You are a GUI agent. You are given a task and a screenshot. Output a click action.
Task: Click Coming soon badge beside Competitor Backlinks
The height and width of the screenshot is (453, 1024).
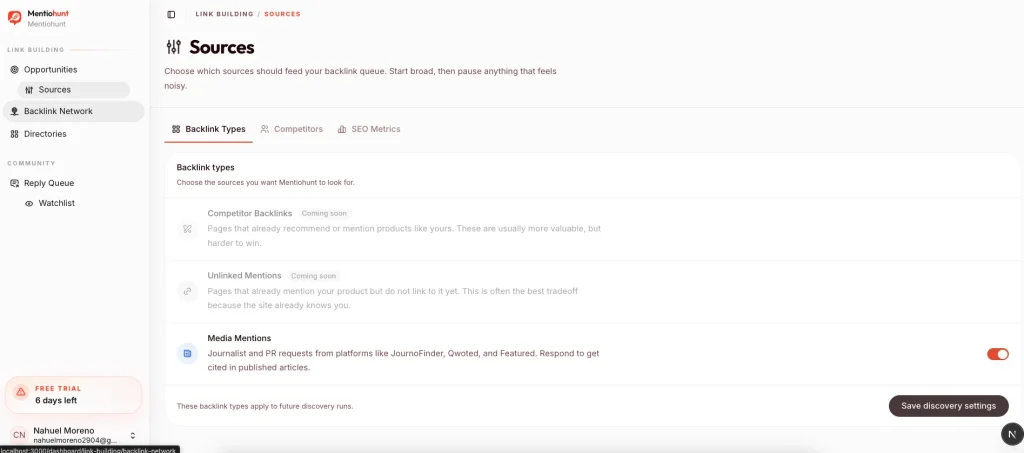(325, 213)
